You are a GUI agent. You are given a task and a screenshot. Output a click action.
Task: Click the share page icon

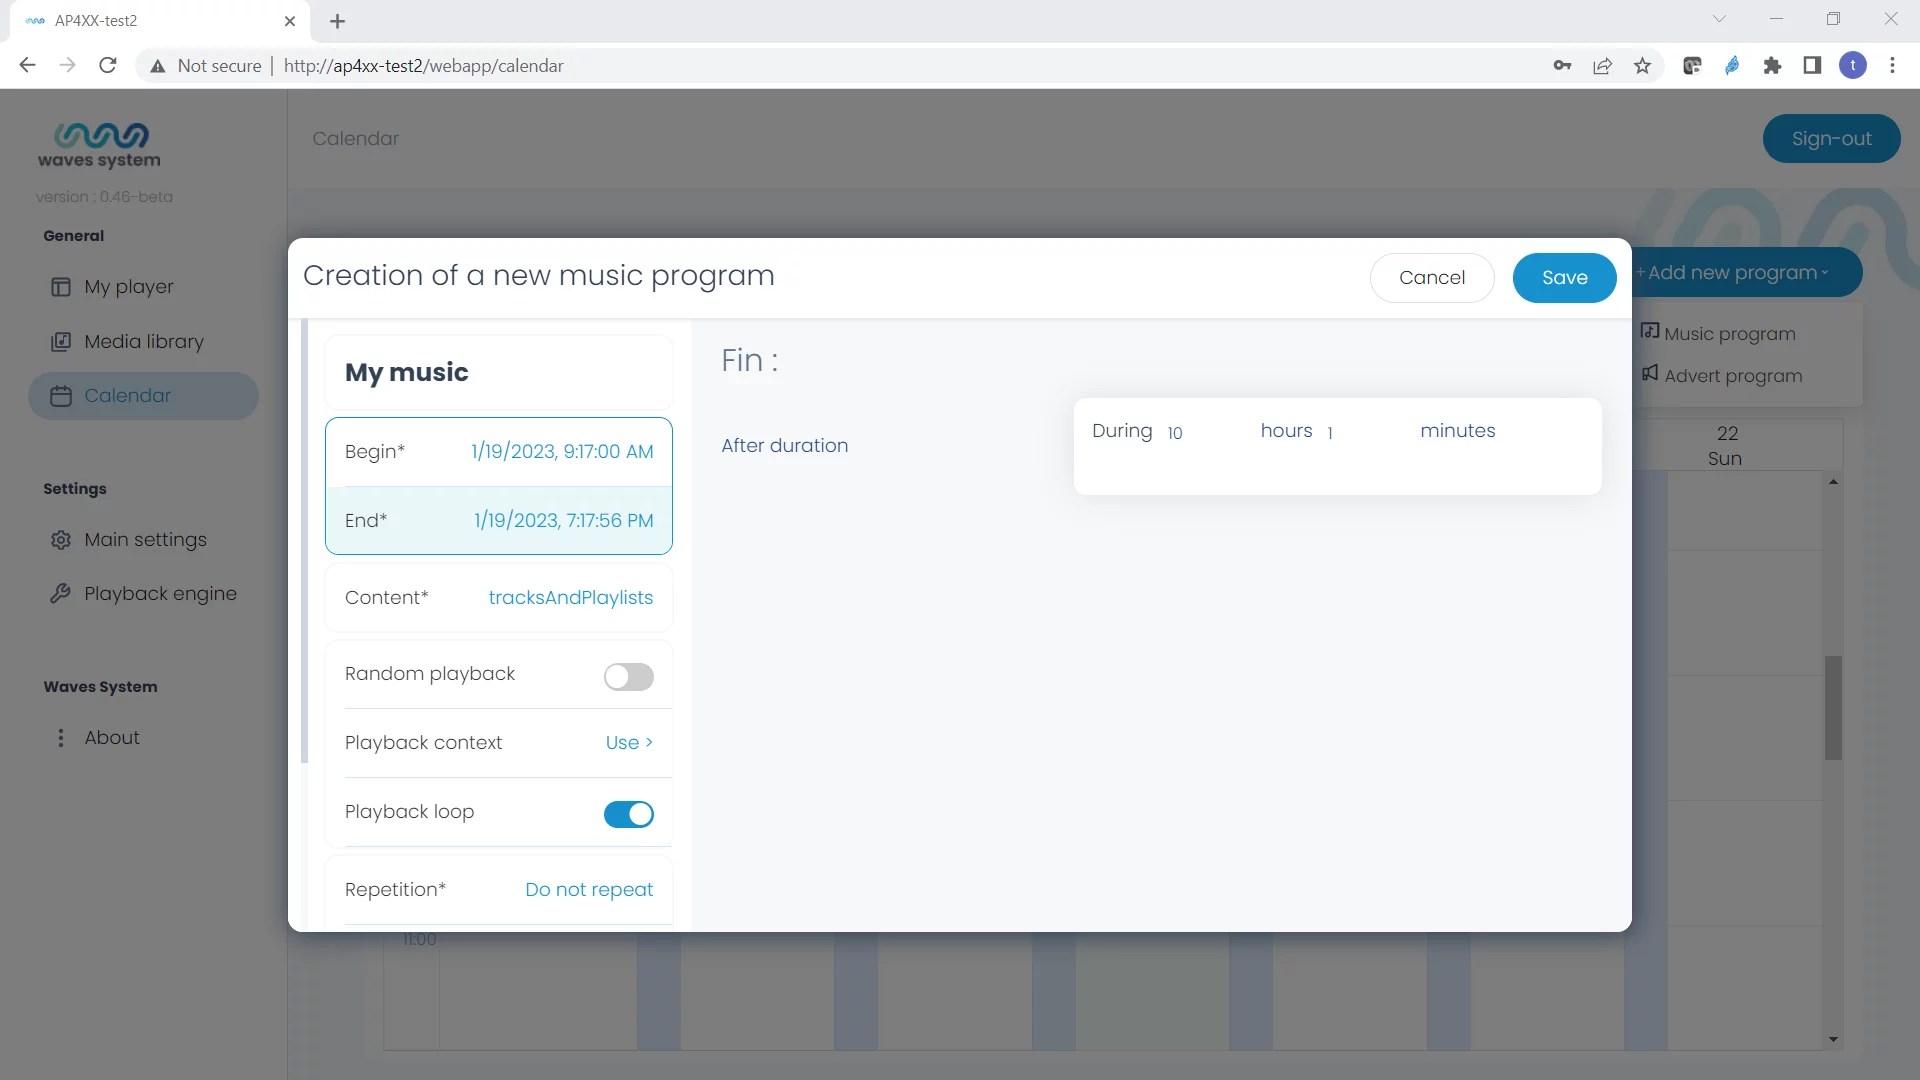pyautogui.click(x=1602, y=66)
